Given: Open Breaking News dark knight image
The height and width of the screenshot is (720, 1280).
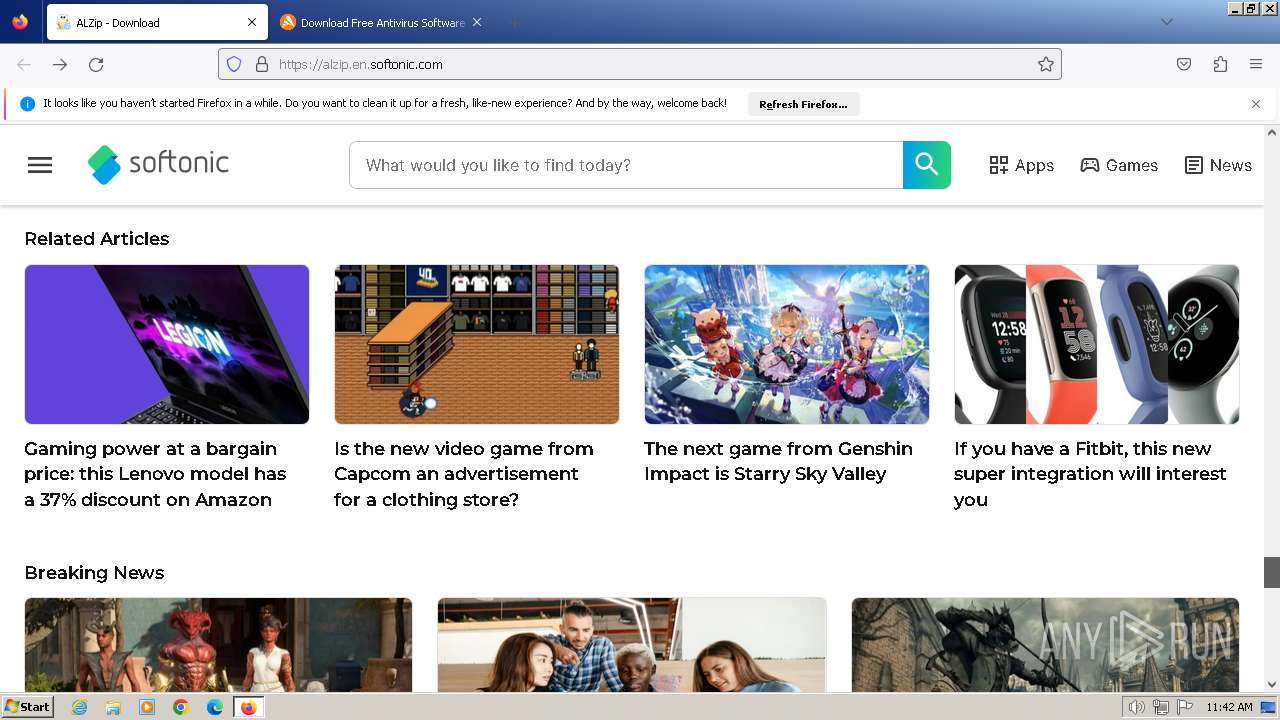Looking at the screenshot, I should coord(1045,645).
